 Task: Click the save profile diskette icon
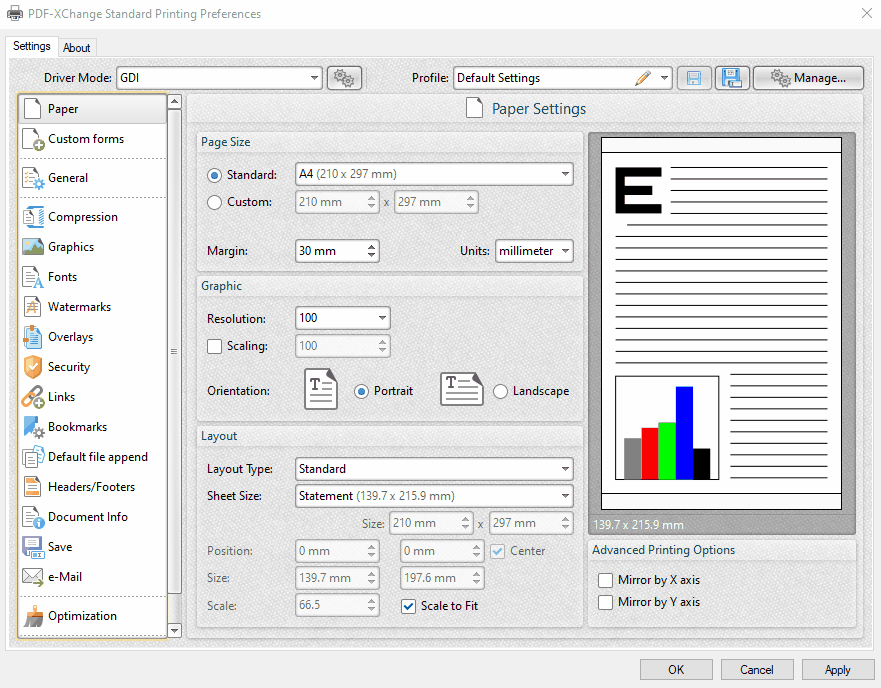click(x=694, y=77)
